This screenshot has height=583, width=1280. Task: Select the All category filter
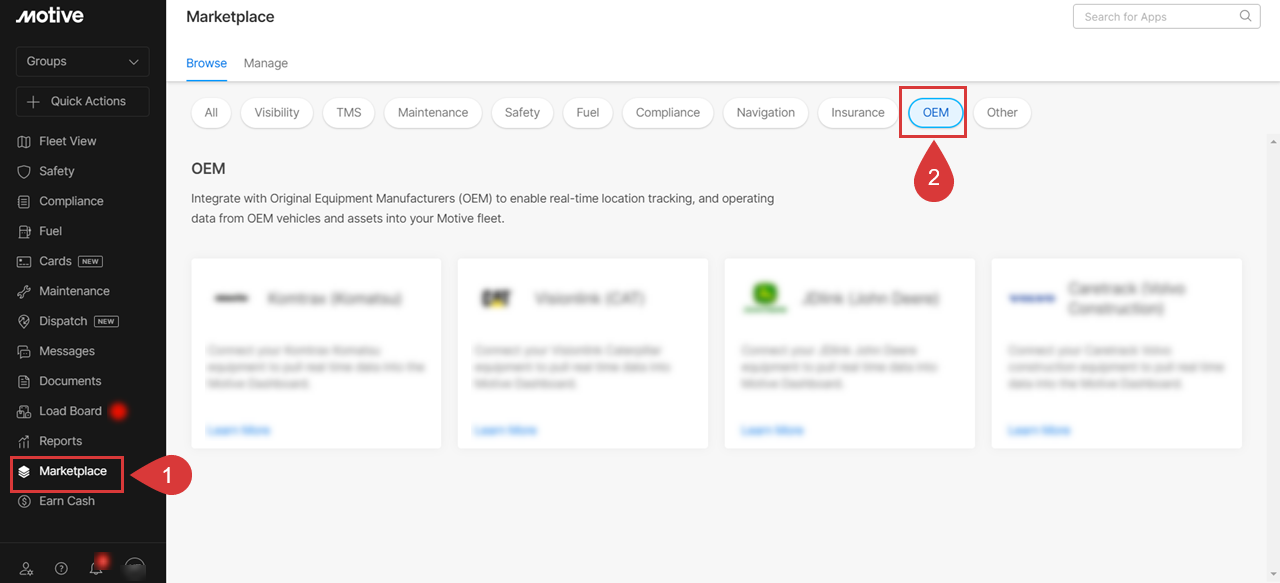(211, 113)
